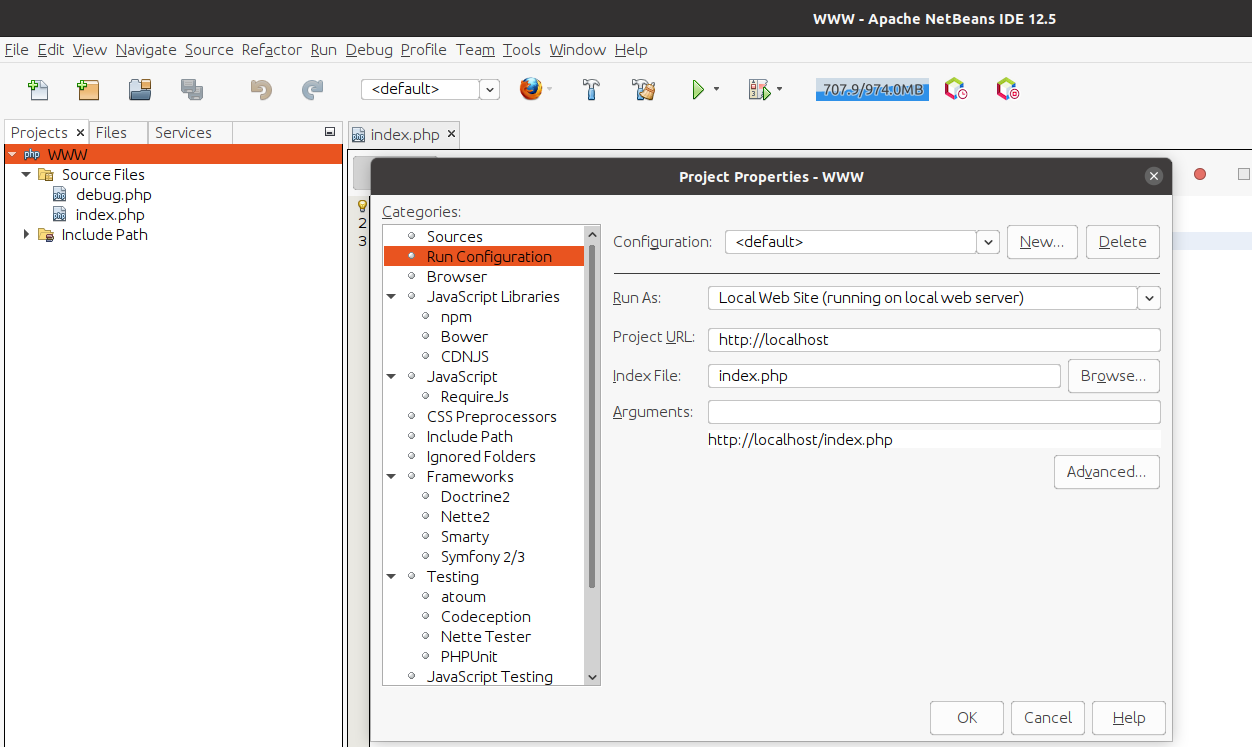Select the Browser category
This screenshot has width=1252, height=747.
click(x=457, y=277)
